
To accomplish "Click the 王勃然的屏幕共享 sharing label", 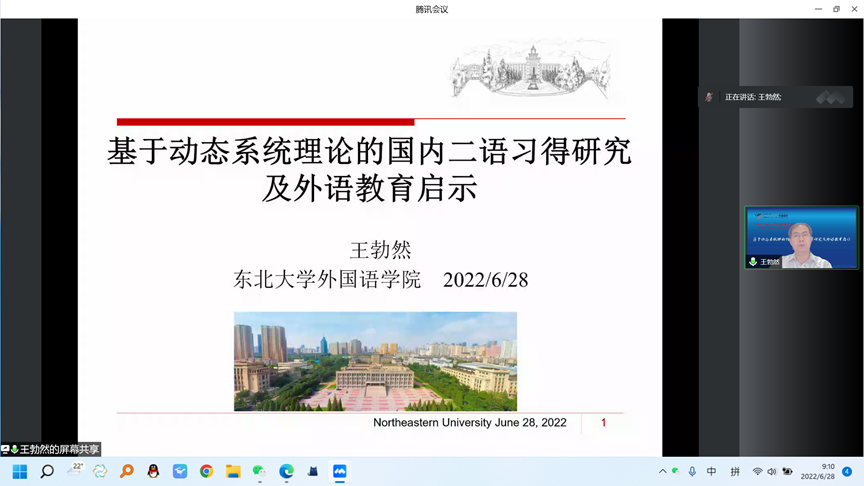I will [x=52, y=450].
